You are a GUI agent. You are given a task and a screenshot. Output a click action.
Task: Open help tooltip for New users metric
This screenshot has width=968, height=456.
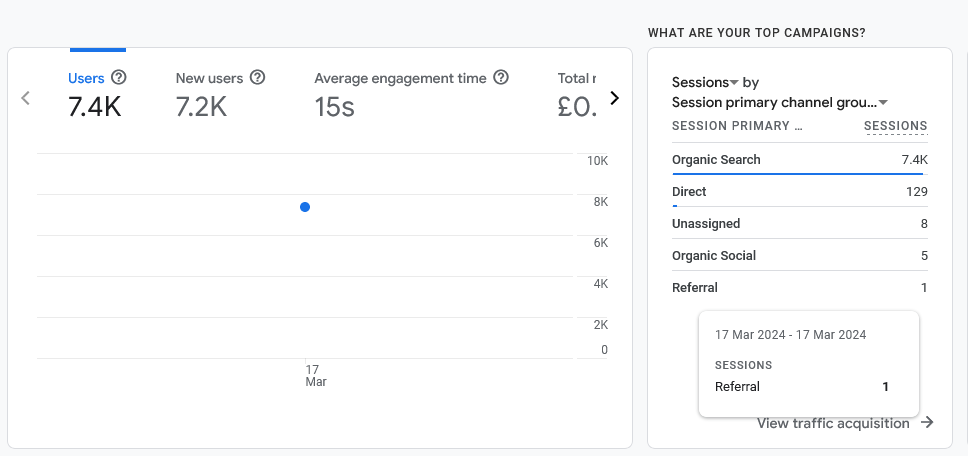coord(257,78)
